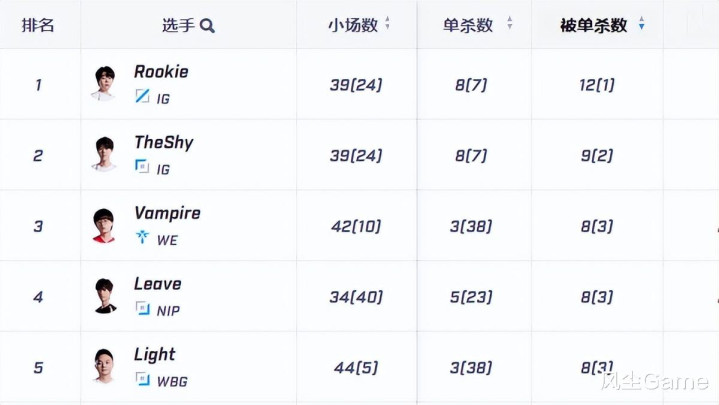
Task: Click the WE team logo under Vampire
Action: point(142,239)
